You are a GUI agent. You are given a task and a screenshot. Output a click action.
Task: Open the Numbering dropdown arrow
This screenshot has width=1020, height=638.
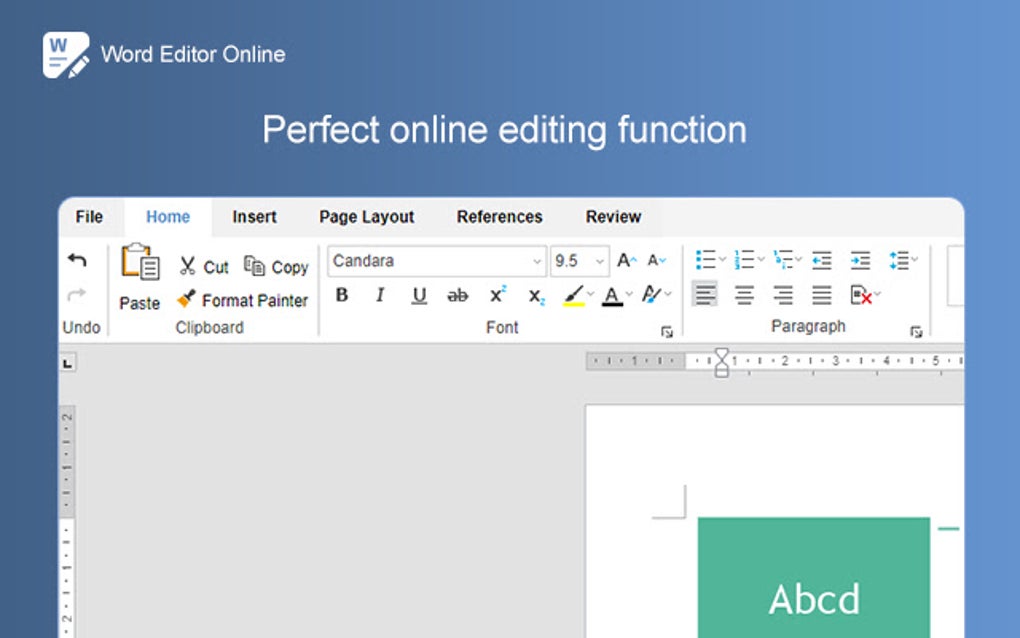[761, 259]
